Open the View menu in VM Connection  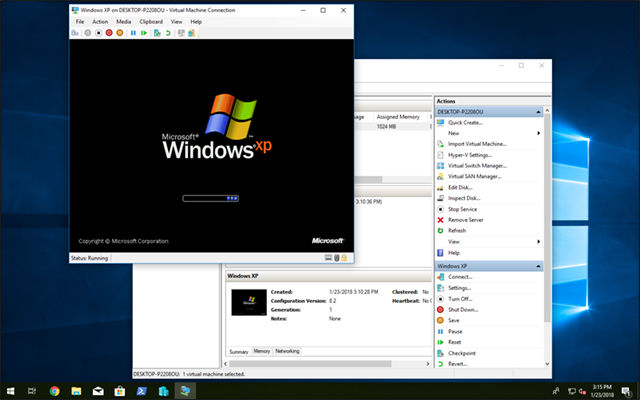176,22
